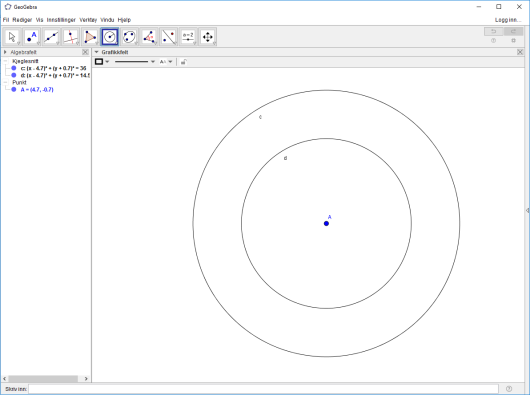
Task: Click the algebra panel horizontal scrollbar
Action: tap(43, 379)
